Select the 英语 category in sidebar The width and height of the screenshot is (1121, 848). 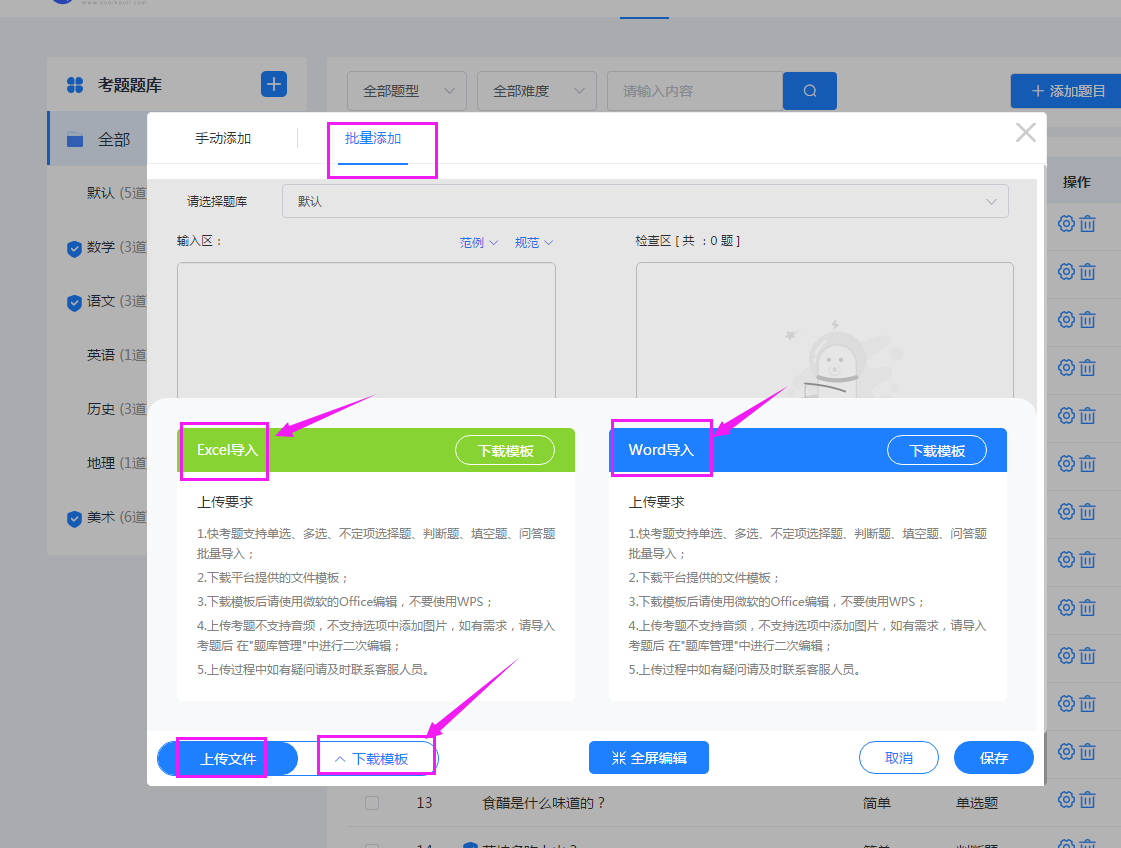116,355
